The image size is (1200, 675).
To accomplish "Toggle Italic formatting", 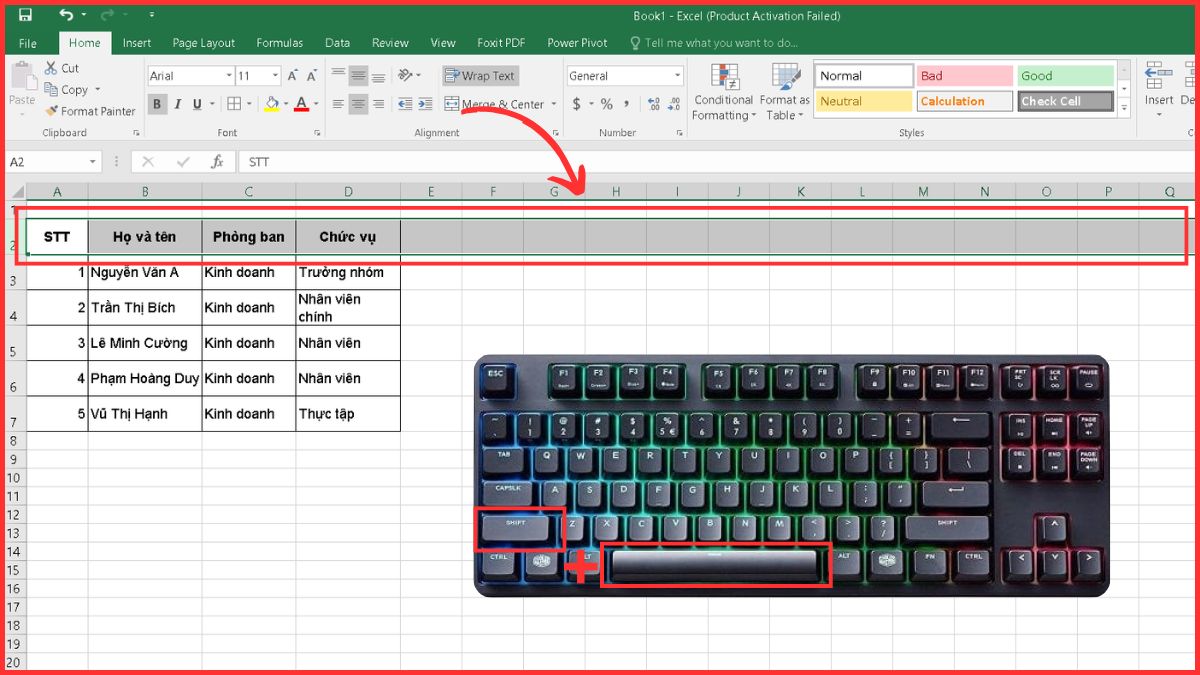I will [x=178, y=104].
